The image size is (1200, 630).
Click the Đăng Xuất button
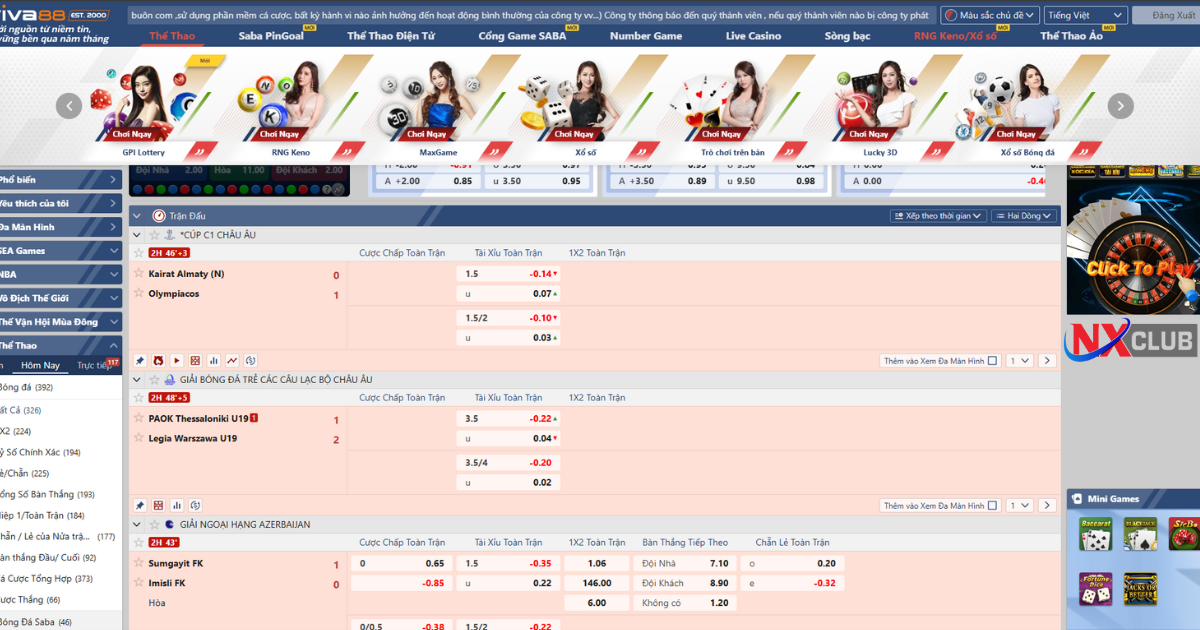tap(1168, 15)
